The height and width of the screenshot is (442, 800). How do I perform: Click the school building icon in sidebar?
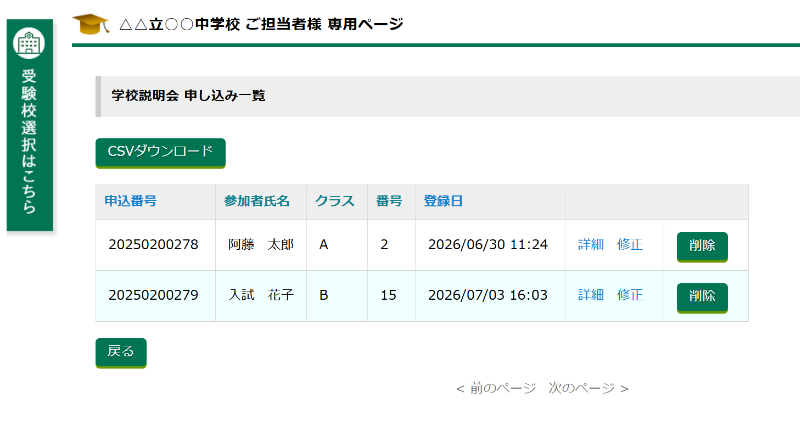[30, 43]
